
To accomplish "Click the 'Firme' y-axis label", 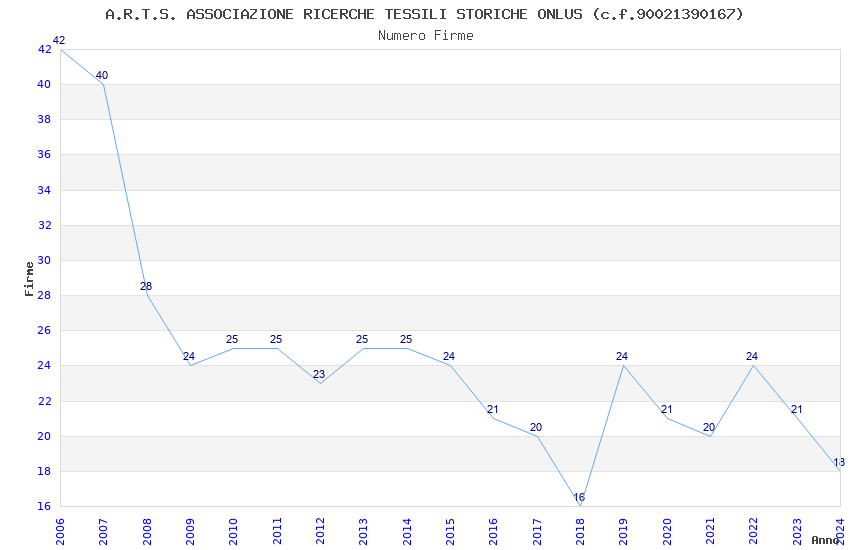I will 29,277.
